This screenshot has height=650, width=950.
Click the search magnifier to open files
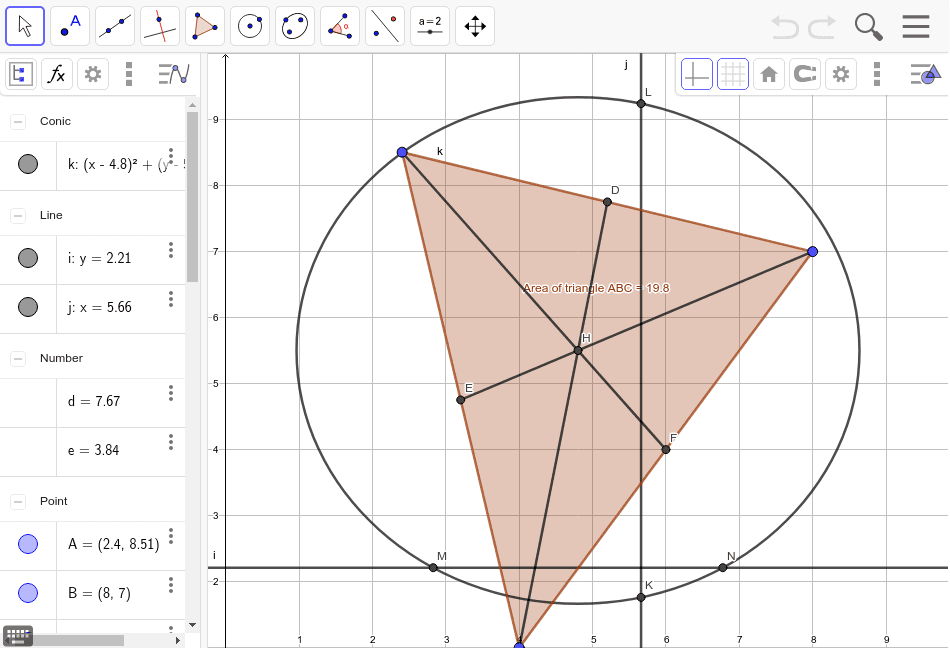868,27
